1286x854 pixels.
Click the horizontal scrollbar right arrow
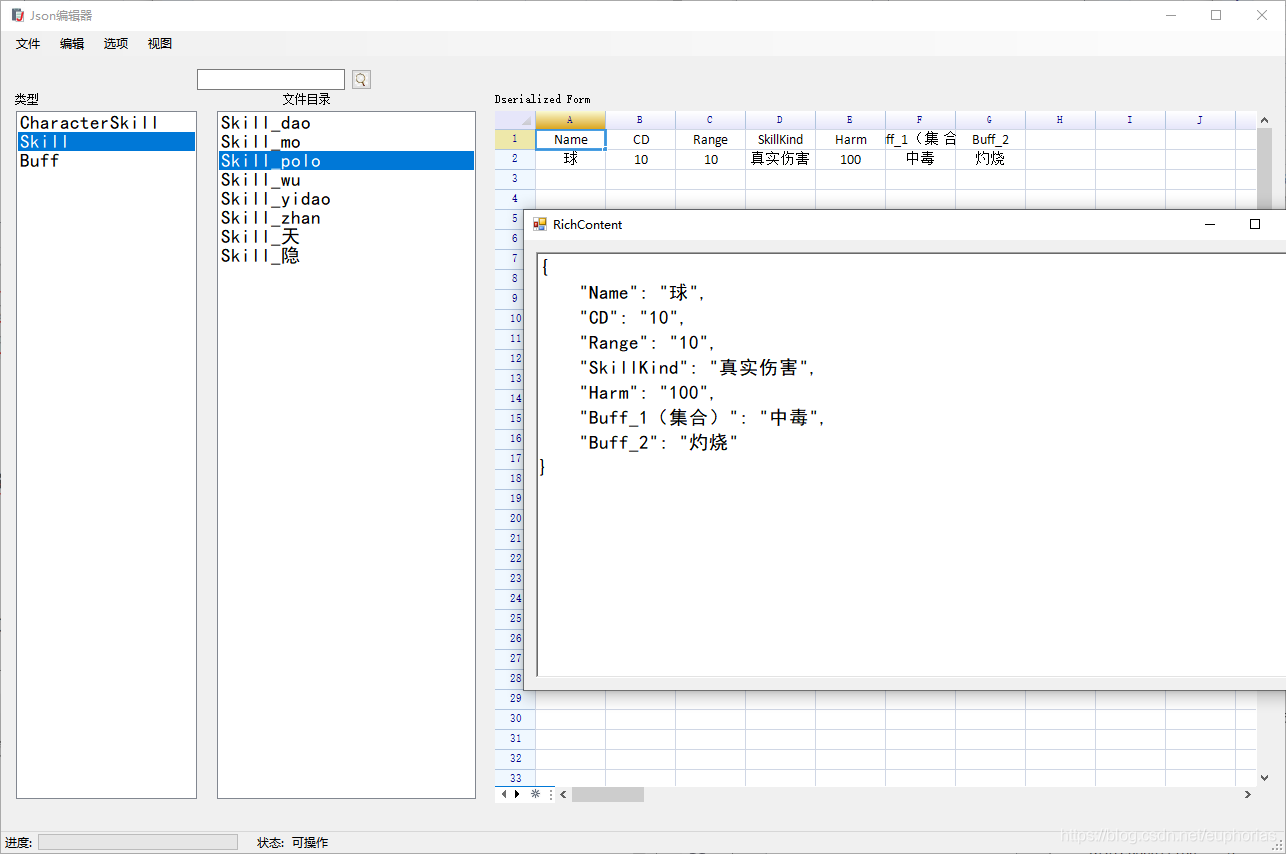click(1247, 794)
